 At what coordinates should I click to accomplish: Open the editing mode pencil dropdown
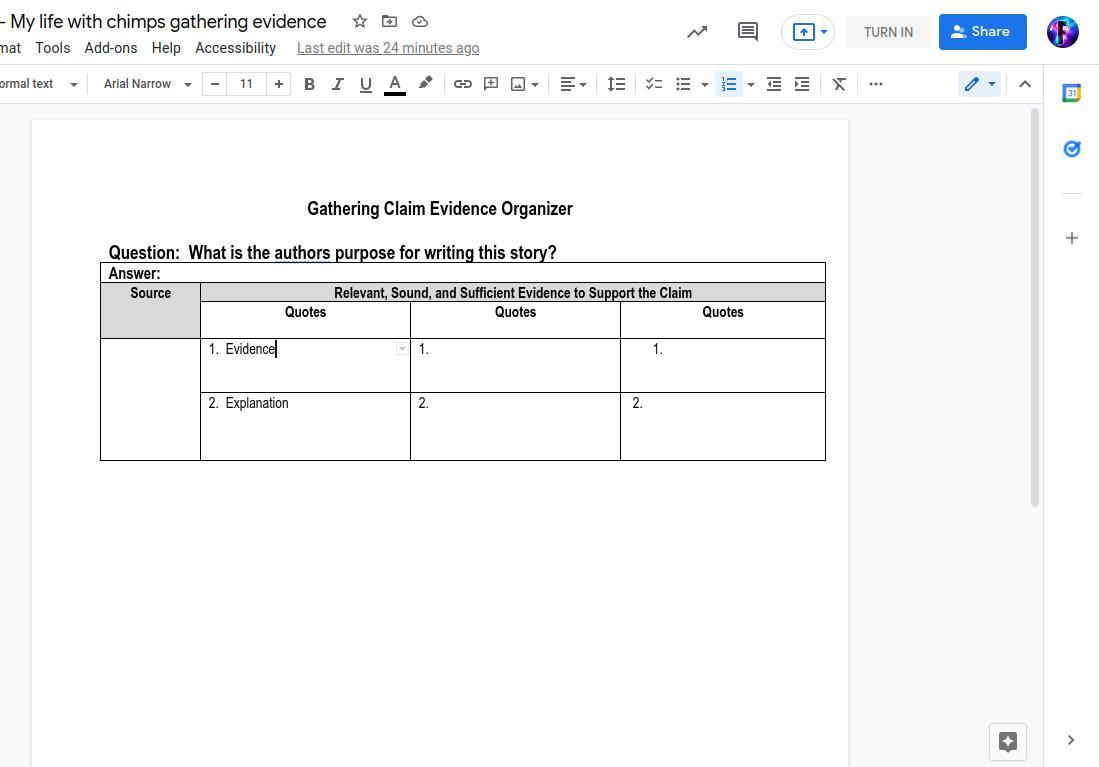coord(979,84)
